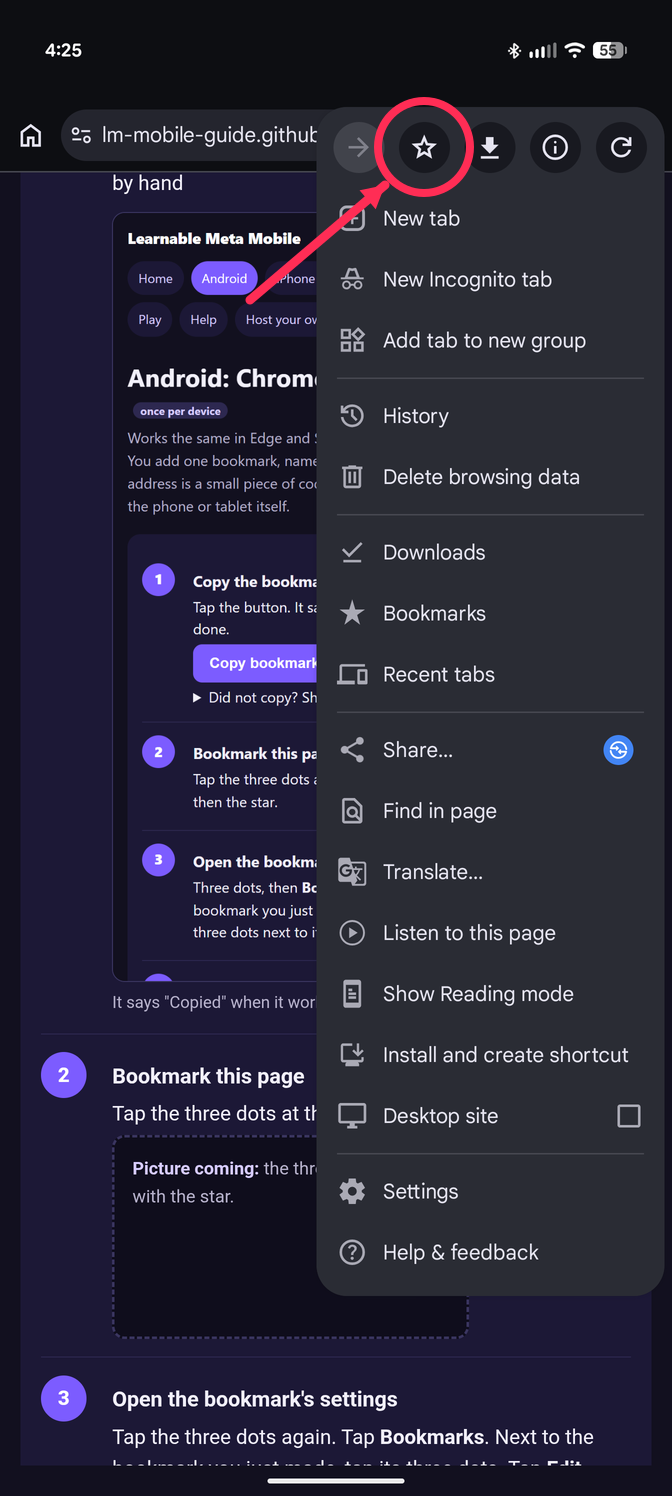Tap the Copy bookmark button
The width and height of the screenshot is (672, 1496).
tap(256, 663)
